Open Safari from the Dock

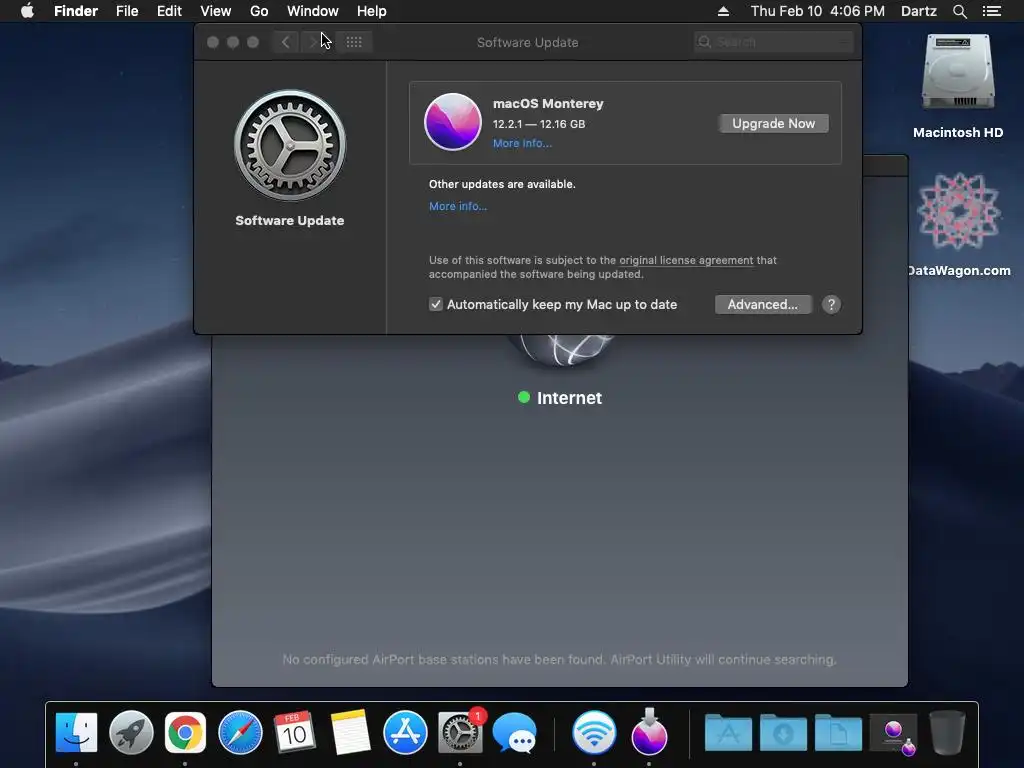coord(240,733)
